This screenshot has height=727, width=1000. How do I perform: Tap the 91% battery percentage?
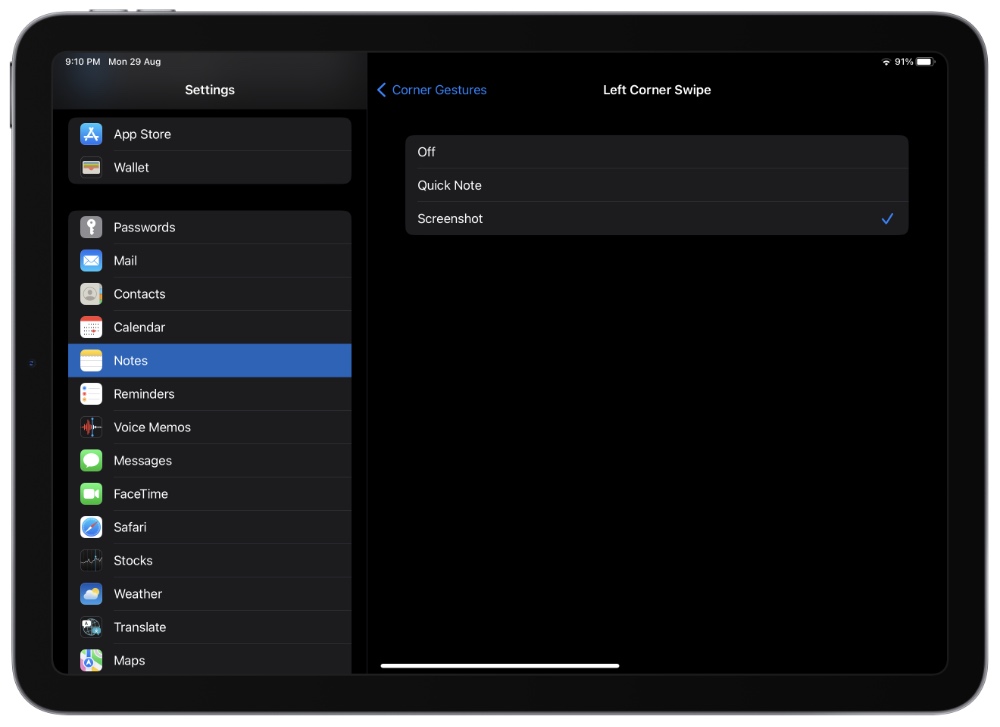point(904,62)
